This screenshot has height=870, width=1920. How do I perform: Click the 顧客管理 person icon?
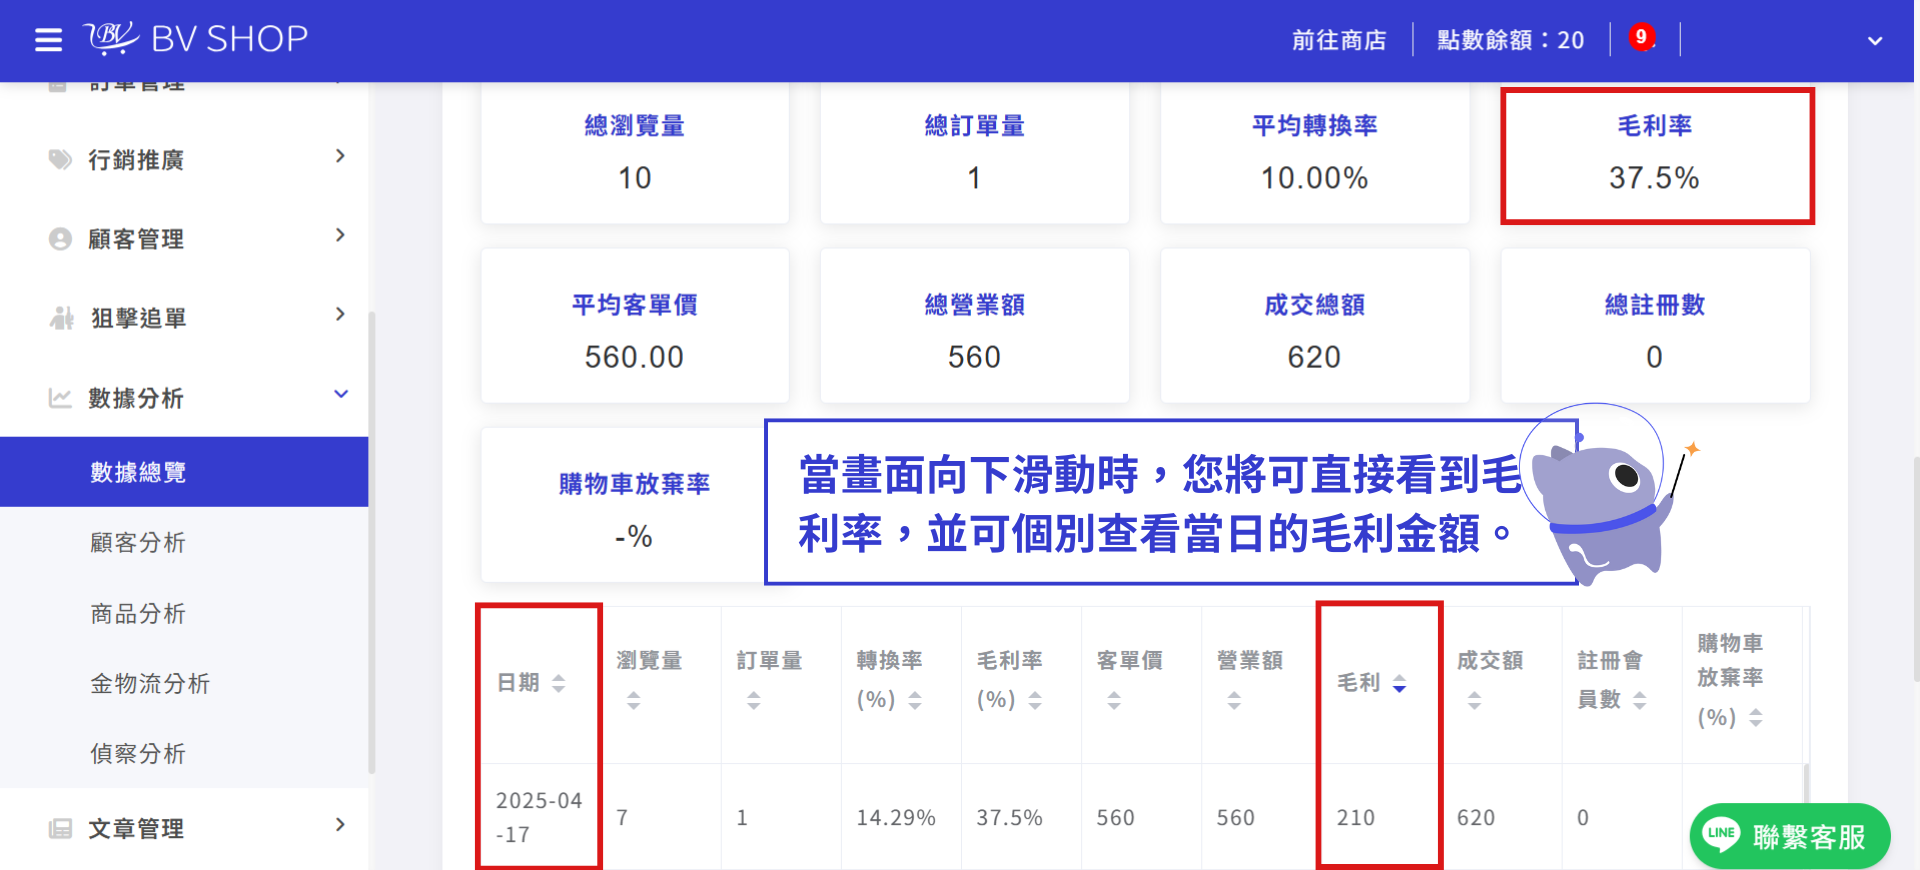coord(60,239)
